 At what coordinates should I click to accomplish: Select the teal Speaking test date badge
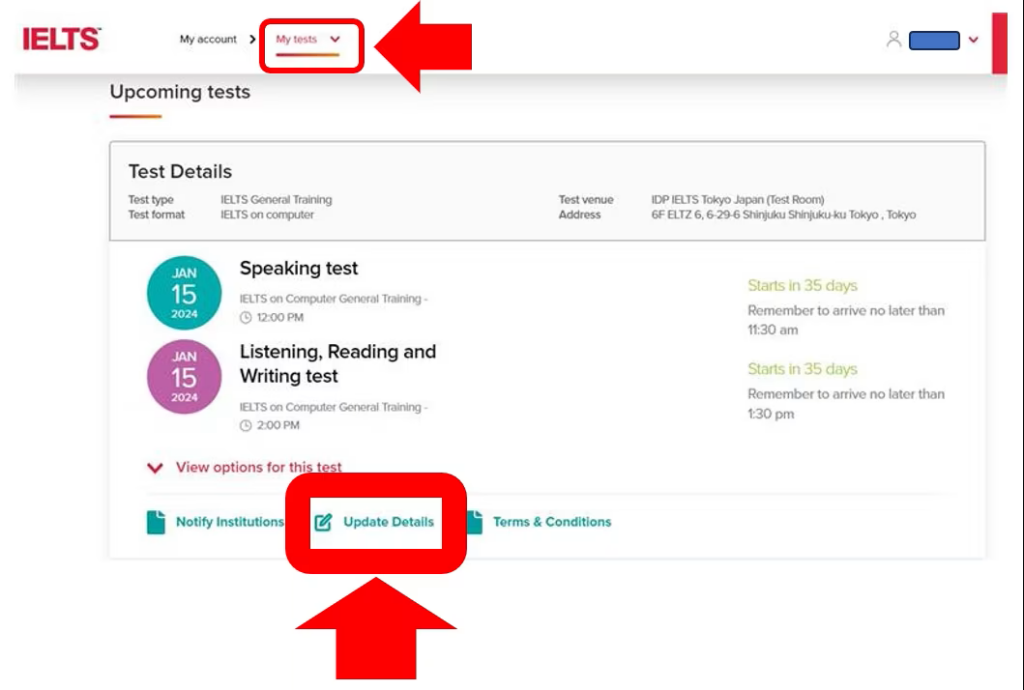(x=184, y=294)
